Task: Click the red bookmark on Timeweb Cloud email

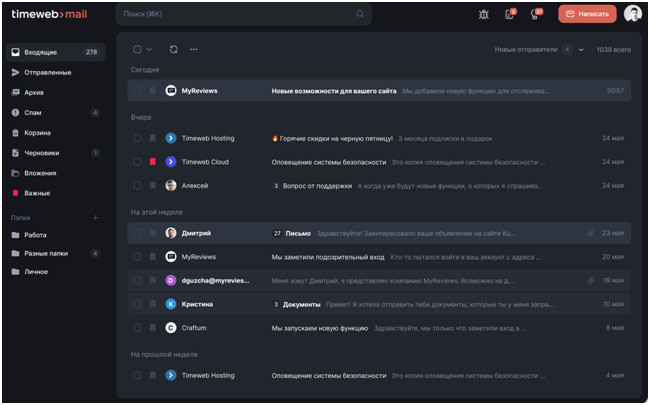Action: point(153,161)
